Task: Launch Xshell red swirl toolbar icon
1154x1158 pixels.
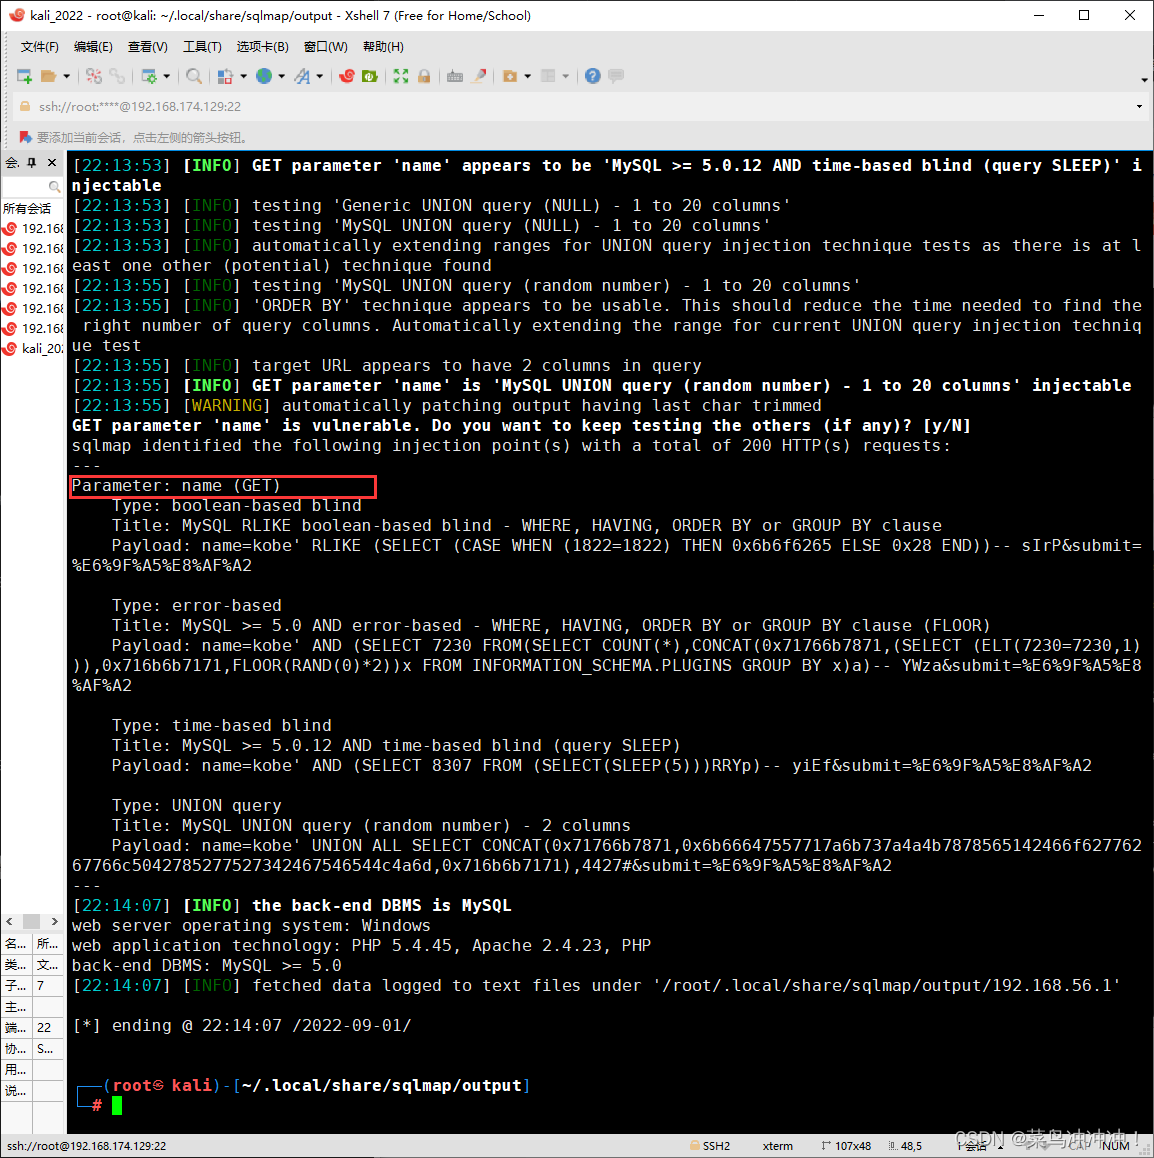Action: point(347,76)
